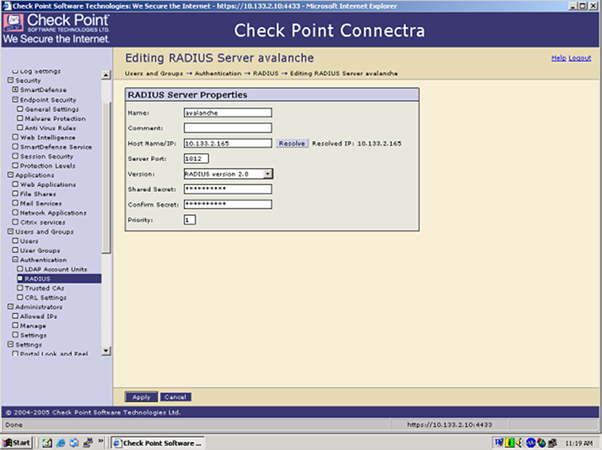The width and height of the screenshot is (602, 450).
Task: Open the Help link
Action: pos(558,58)
